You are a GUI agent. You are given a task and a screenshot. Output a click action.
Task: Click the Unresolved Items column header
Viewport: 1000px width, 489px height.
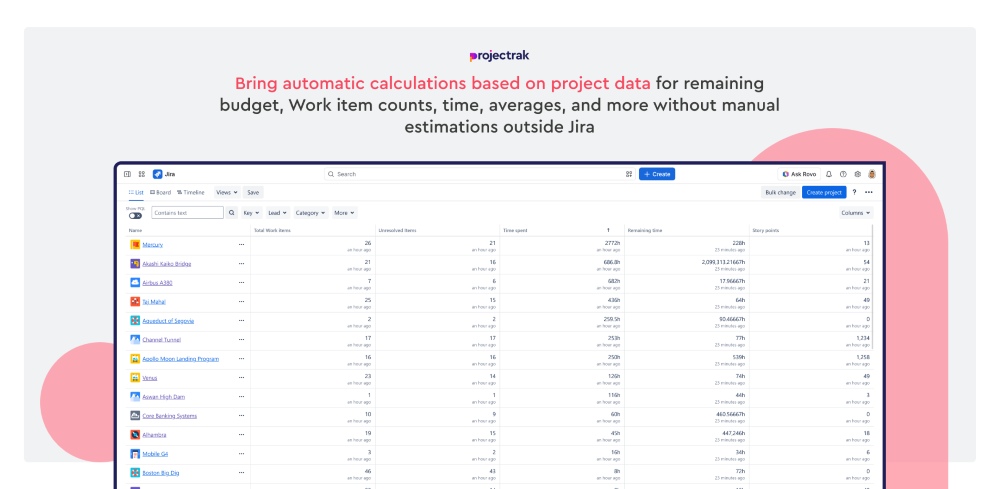(x=397, y=230)
